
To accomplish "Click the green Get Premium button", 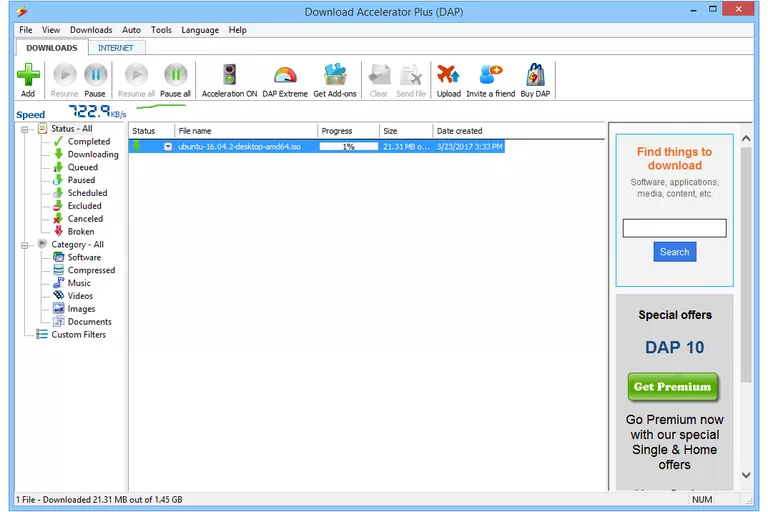I will (x=672, y=387).
